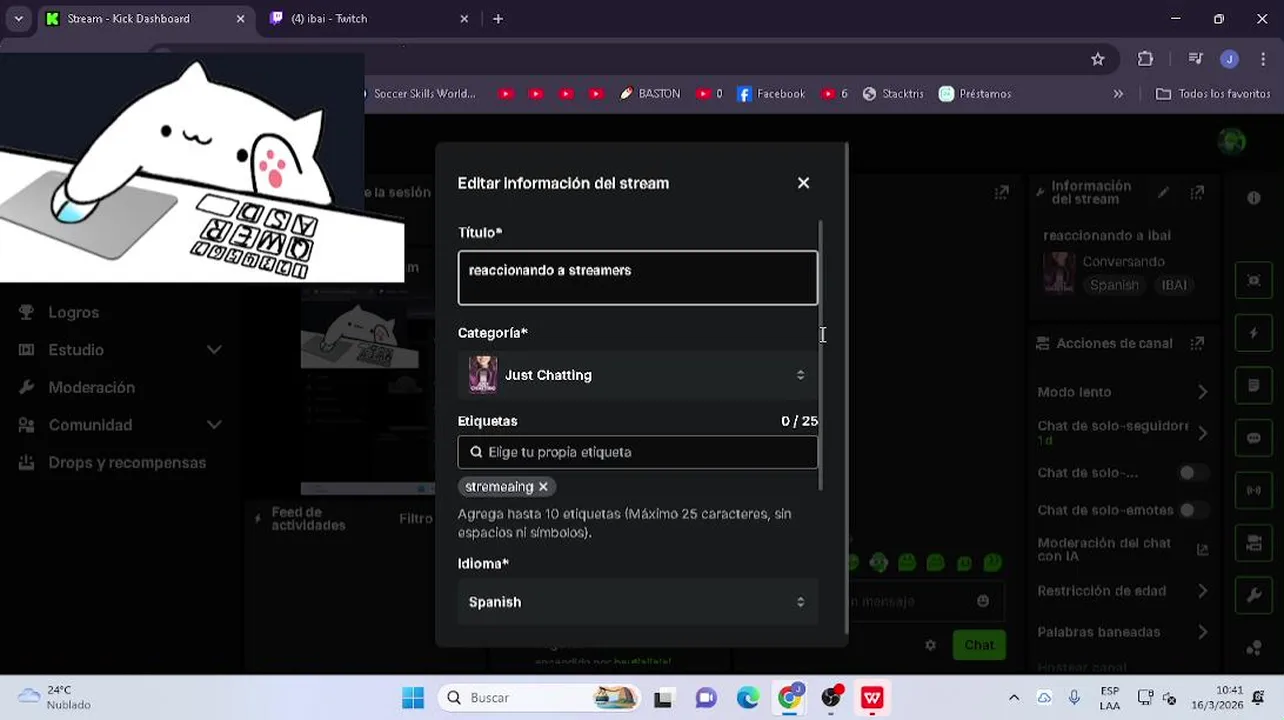Image resolution: width=1284 pixels, height=720 pixels.
Task: Open the Categoría Just Chatting dropdown
Action: [x=637, y=375]
